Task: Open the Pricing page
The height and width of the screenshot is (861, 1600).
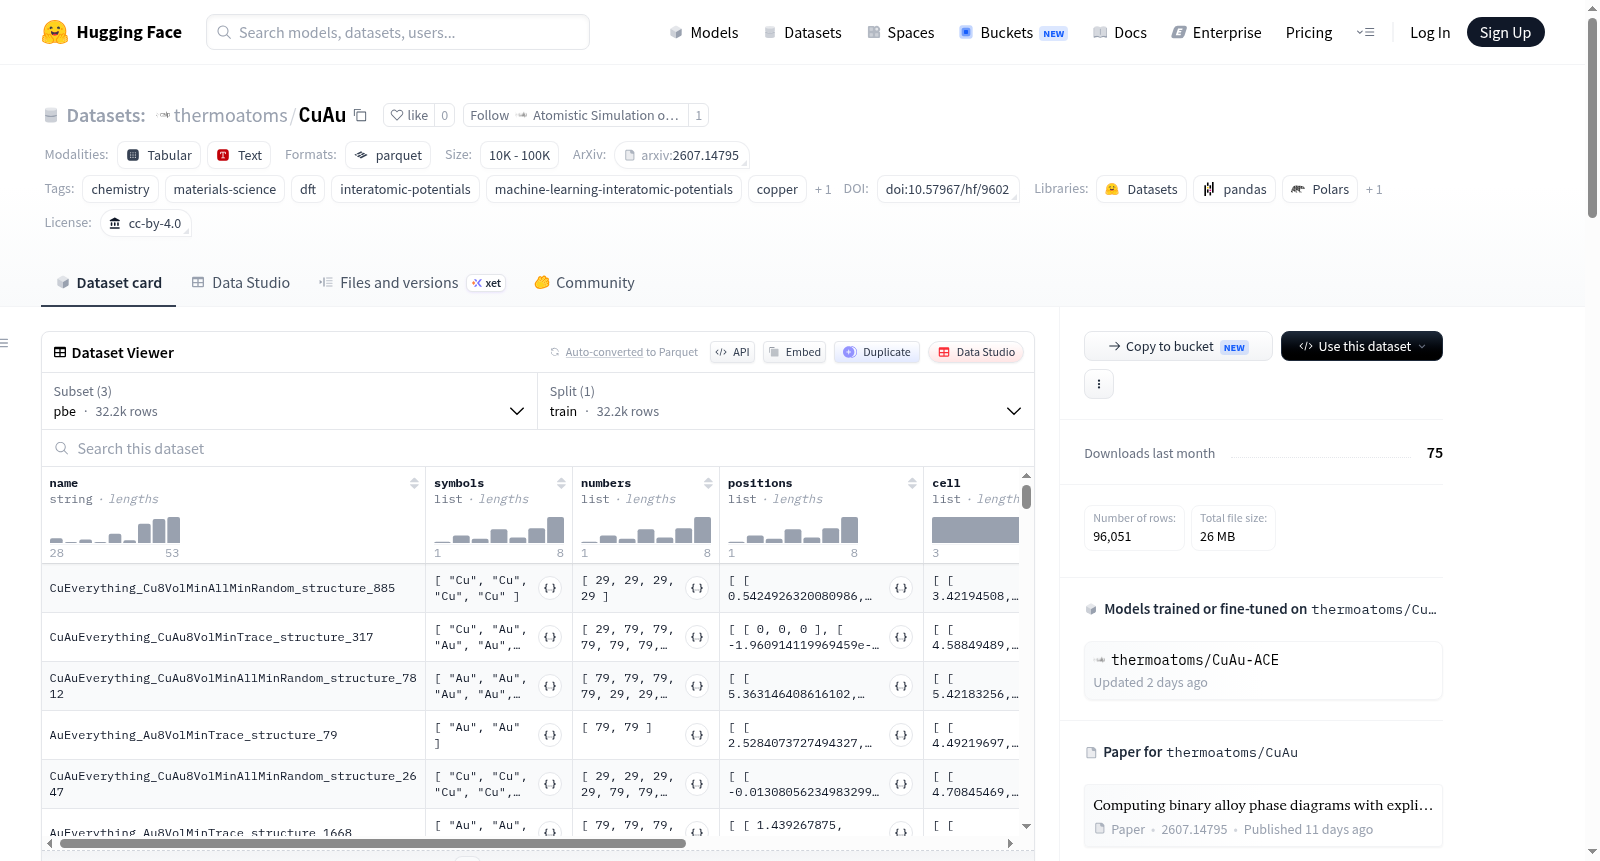Action: click(1309, 32)
